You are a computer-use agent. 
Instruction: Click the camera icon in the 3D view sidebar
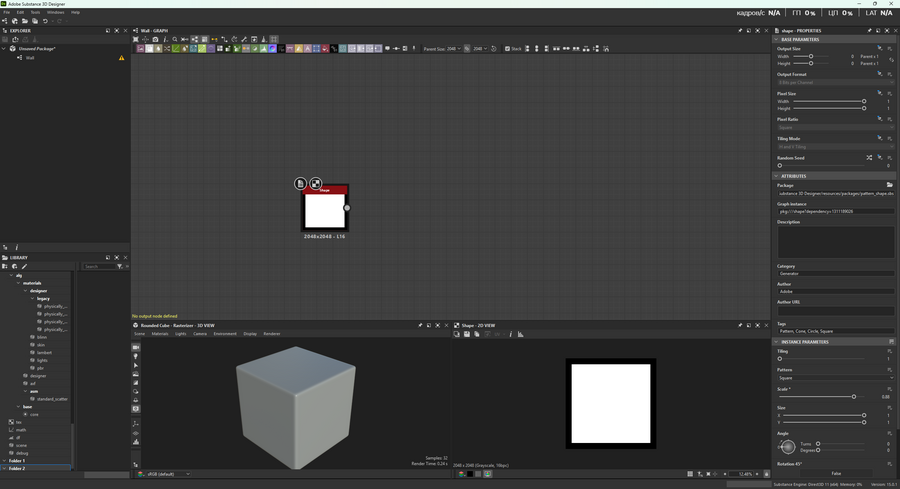point(136,347)
